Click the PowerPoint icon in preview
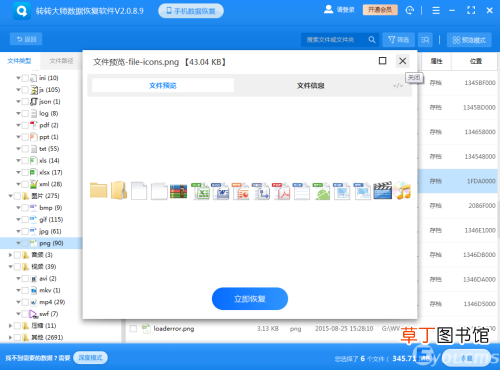500x370 pixels. (241, 191)
